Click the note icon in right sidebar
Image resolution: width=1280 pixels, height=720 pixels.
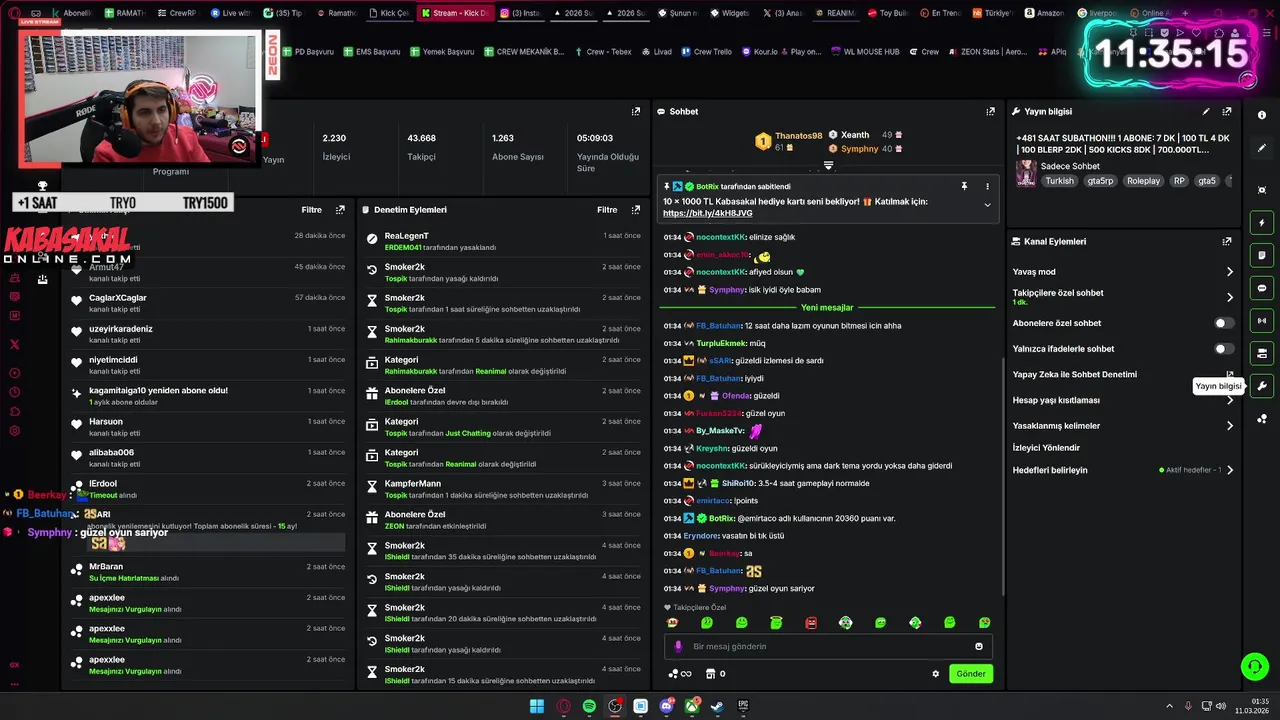pyautogui.click(x=1262, y=256)
